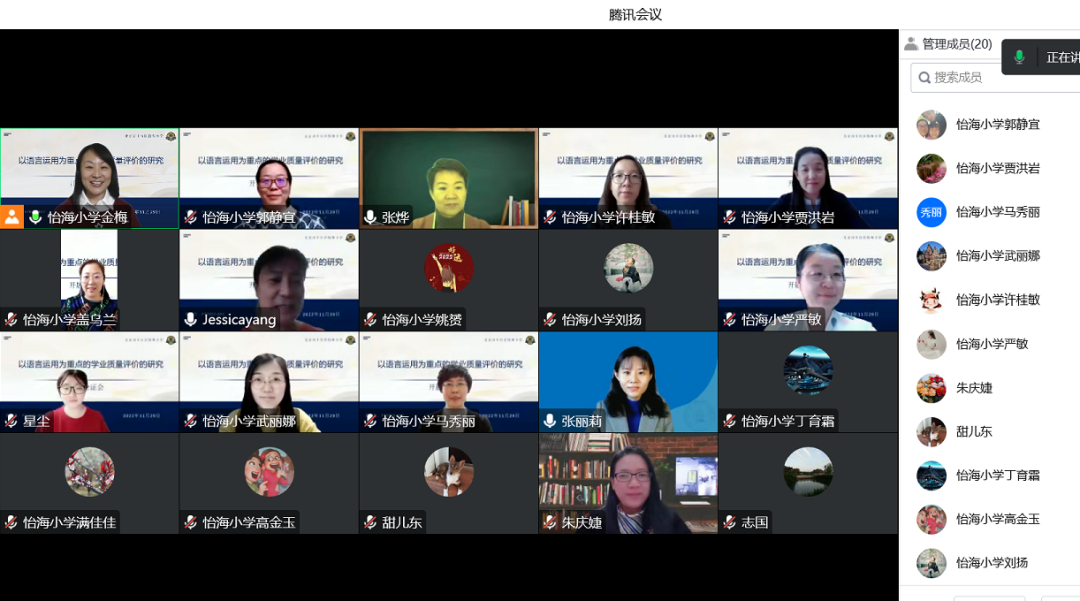
Task: Click the member icon beside 管理成员(20)
Action: 911,44
